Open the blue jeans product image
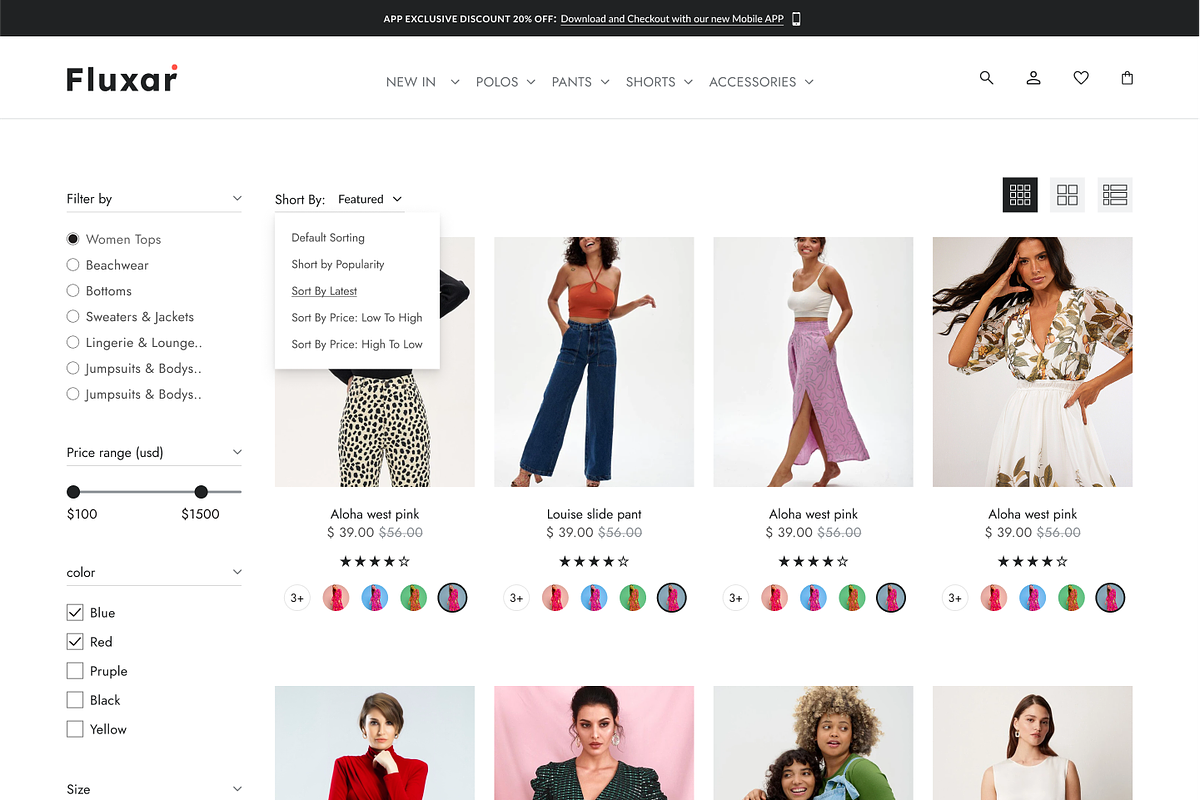 coord(594,362)
